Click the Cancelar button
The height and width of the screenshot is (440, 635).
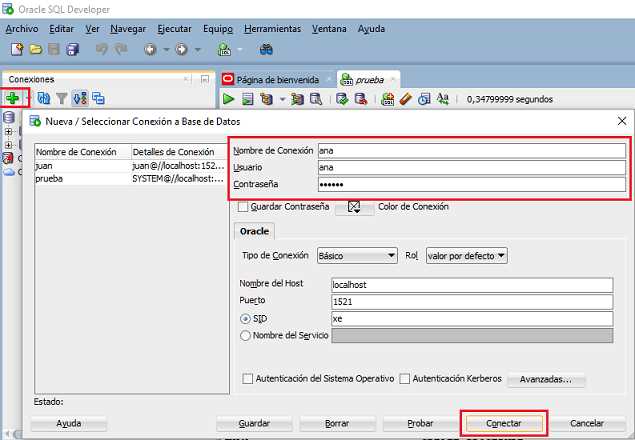(587, 423)
